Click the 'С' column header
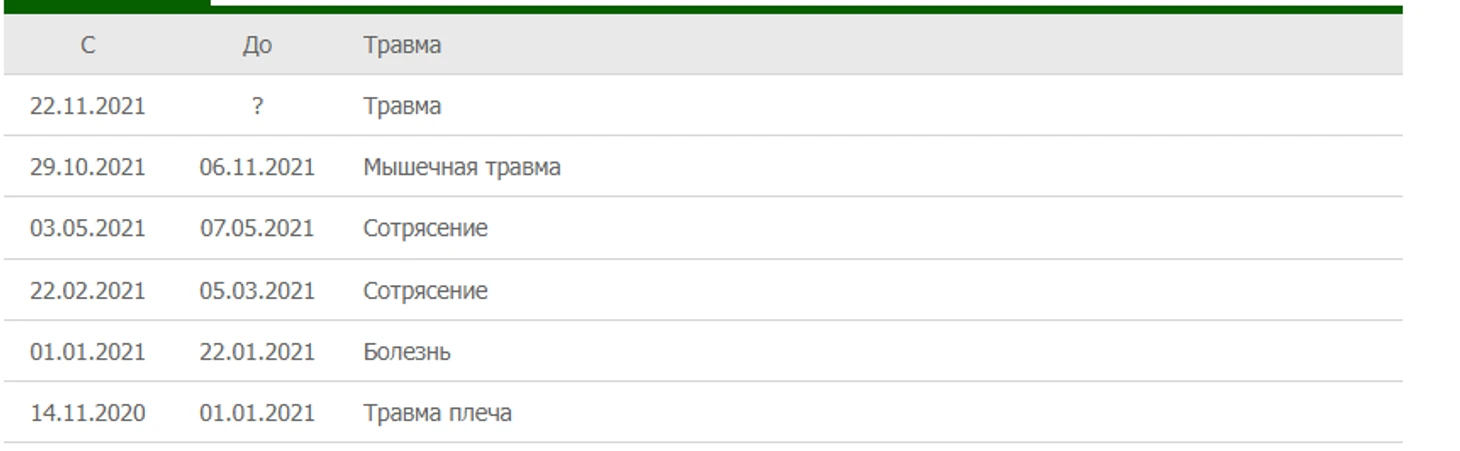 pyautogui.click(x=88, y=45)
